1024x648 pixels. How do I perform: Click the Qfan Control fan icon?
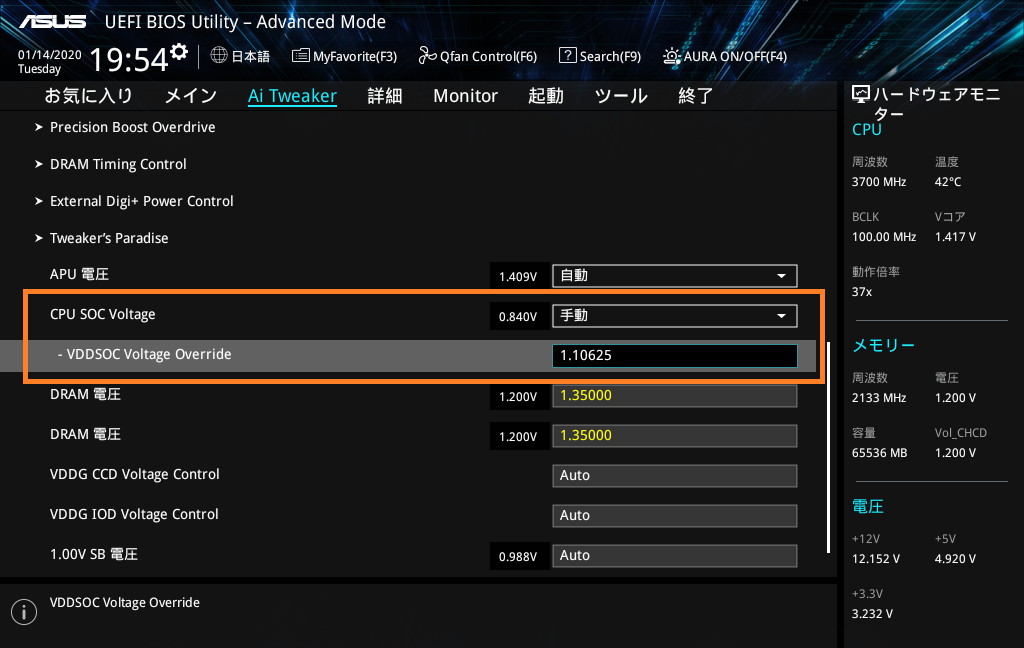tap(427, 56)
